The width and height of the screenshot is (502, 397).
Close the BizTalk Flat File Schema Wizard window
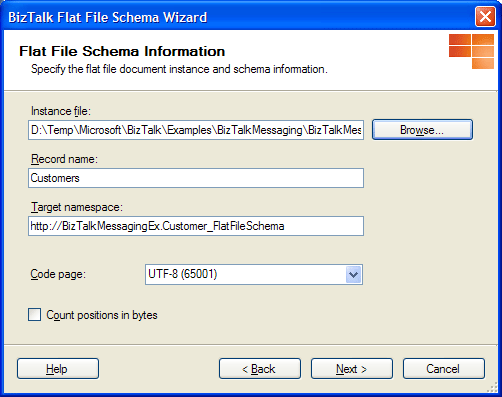[x=485, y=16]
